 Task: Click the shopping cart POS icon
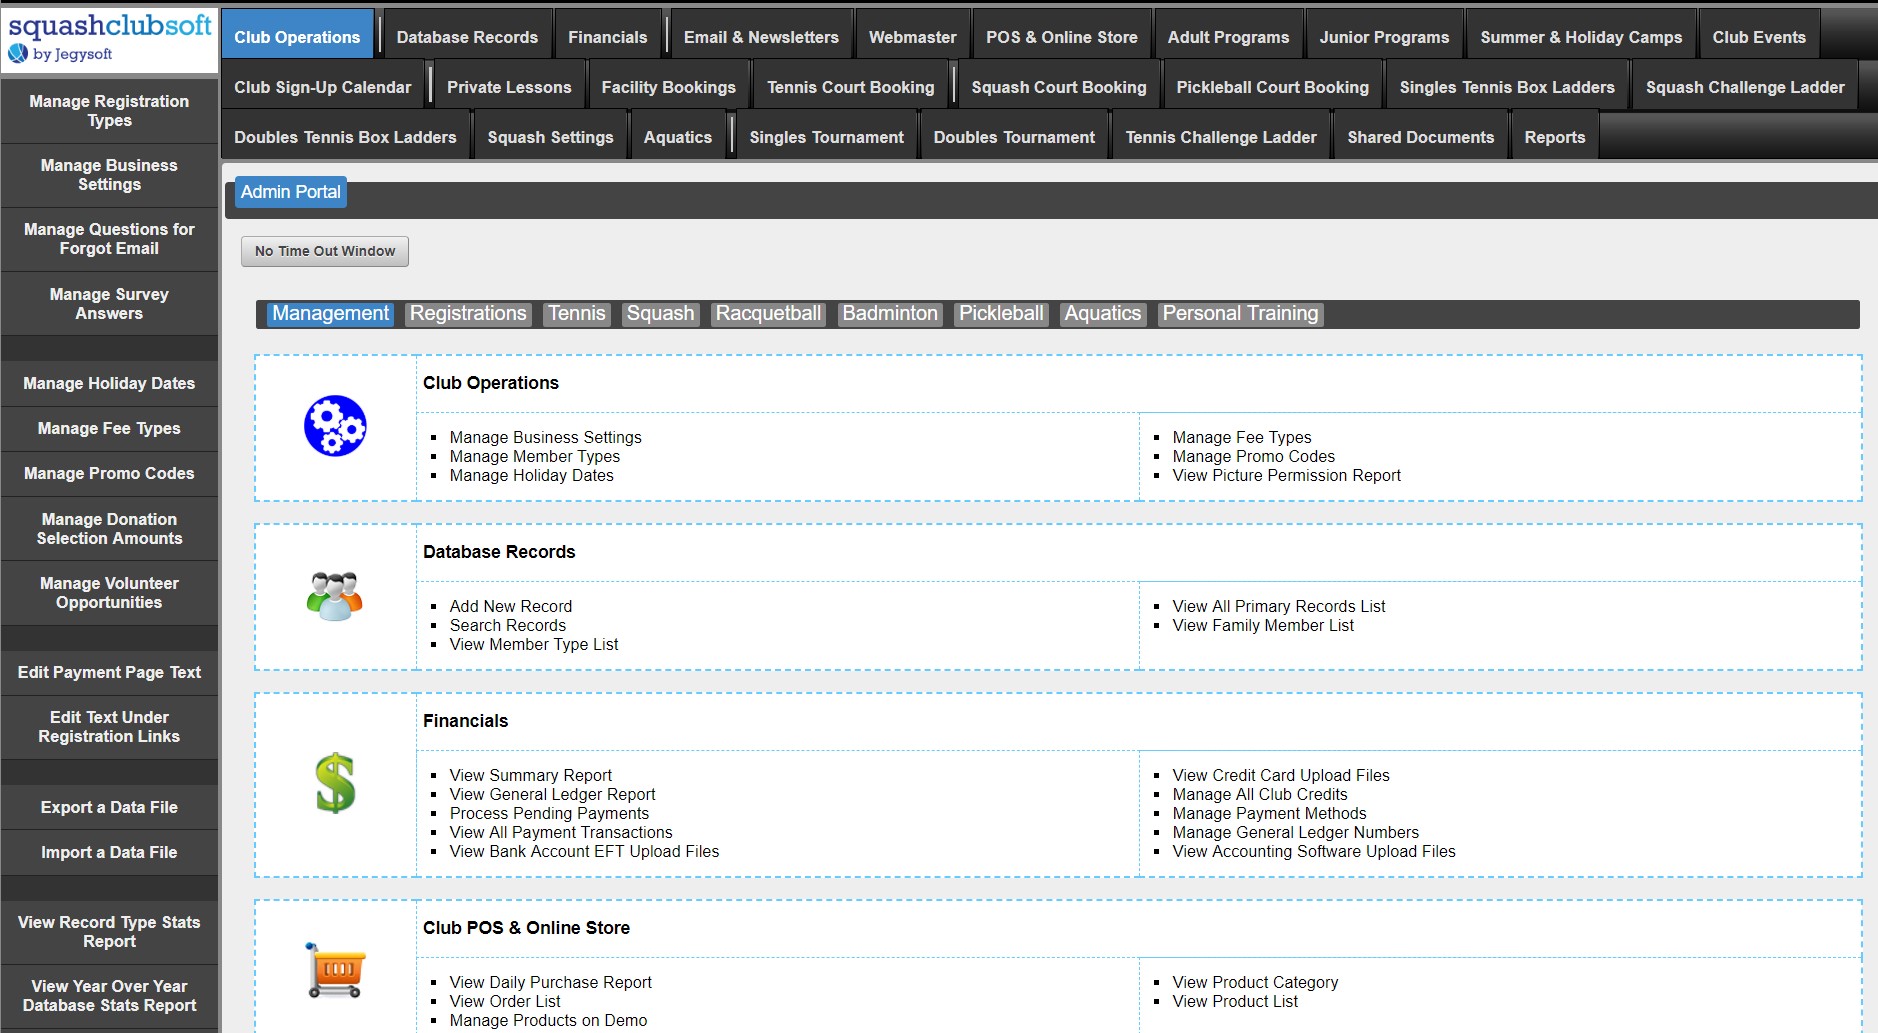click(x=335, y=970)
